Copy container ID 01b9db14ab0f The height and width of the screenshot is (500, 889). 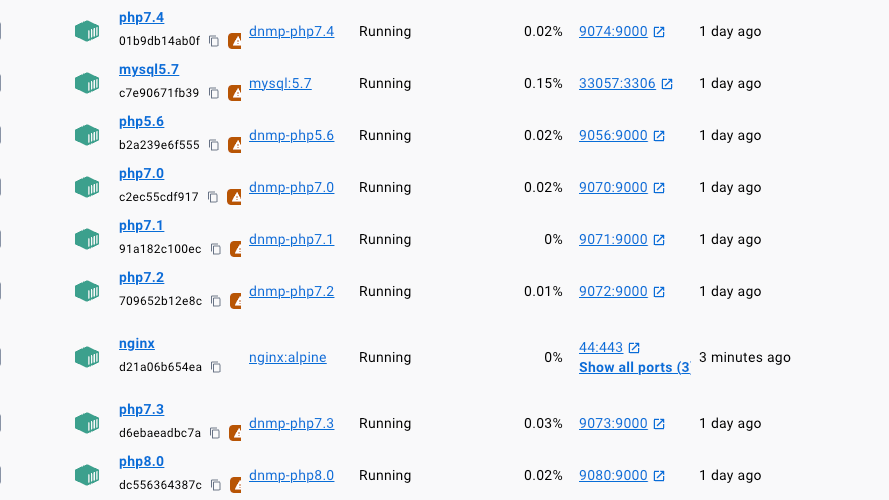tap(214, 41)
